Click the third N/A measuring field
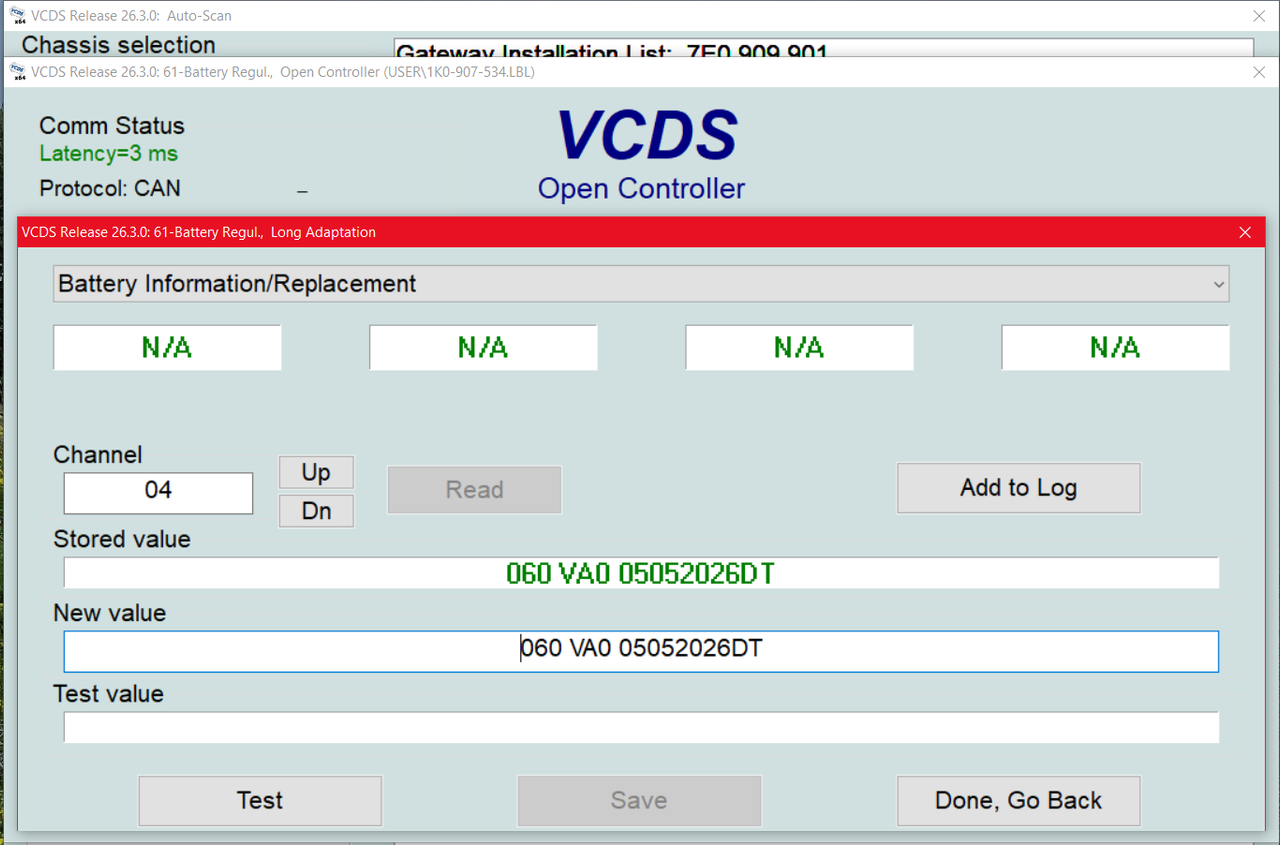 [799, 348]
